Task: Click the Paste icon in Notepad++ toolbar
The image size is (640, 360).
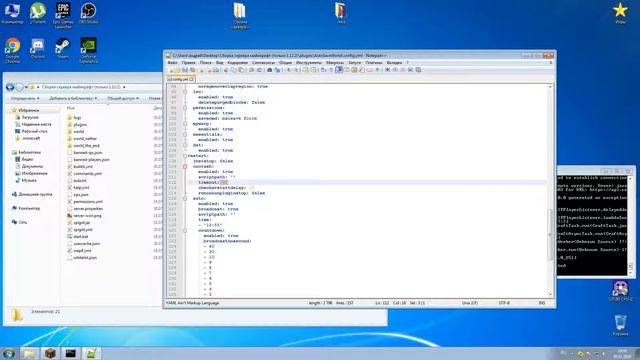Action: (241, 70)
